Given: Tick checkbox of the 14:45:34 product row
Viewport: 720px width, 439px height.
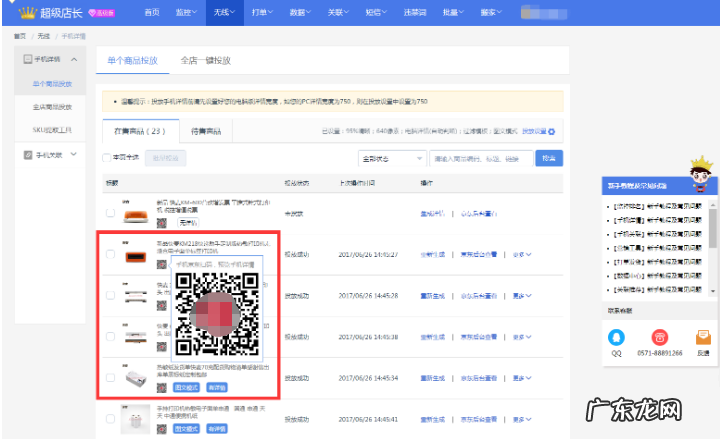Looking at the screenshot, I should (x=110, y=377).
